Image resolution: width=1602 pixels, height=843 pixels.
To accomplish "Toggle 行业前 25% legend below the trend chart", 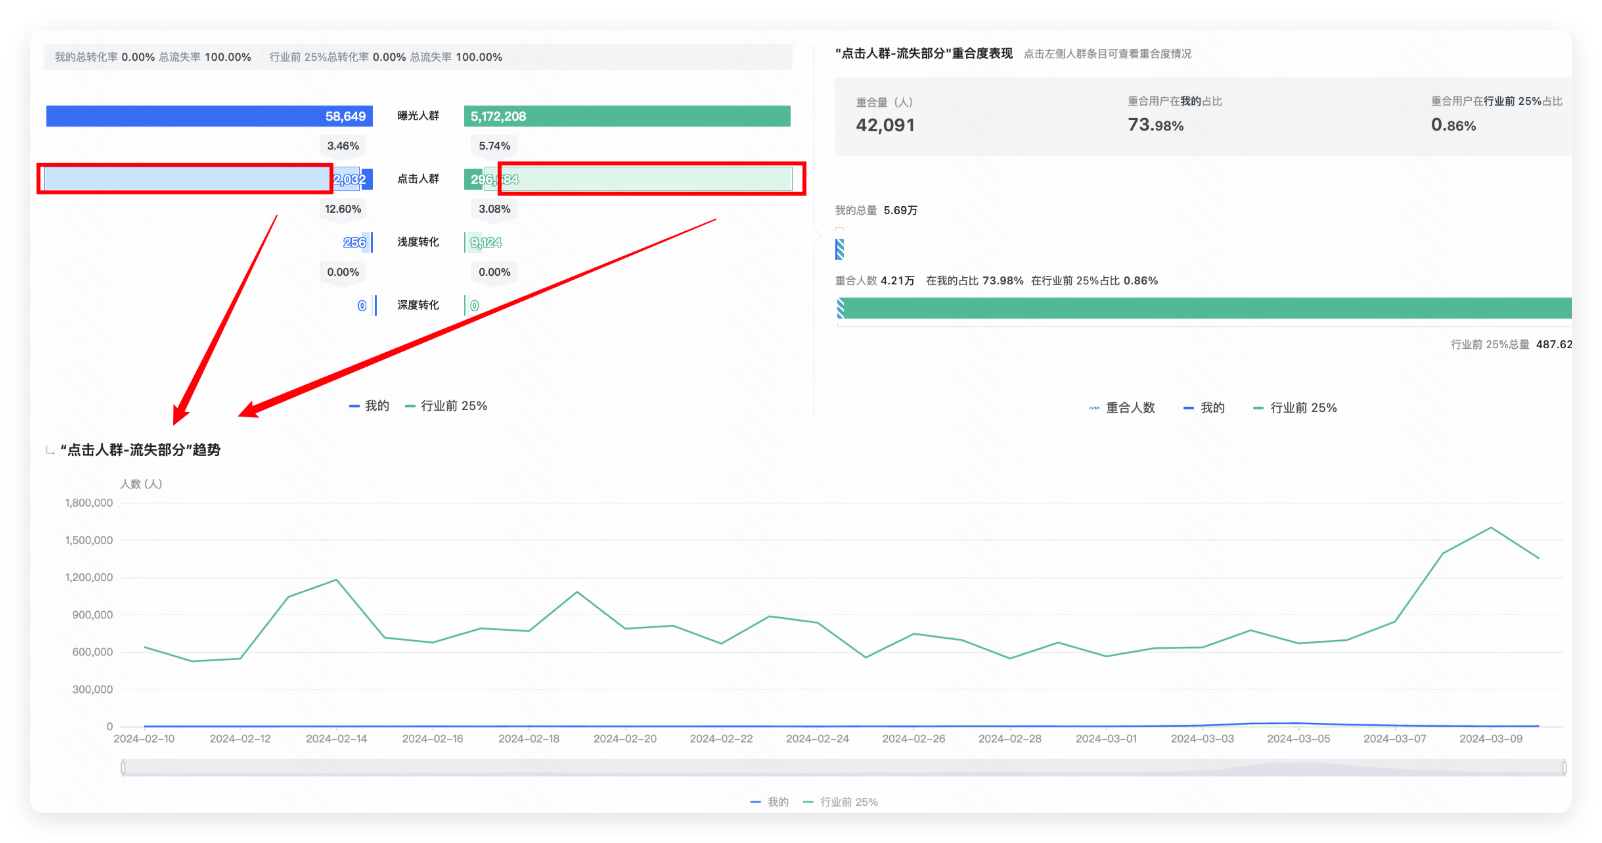I will coord(840,802).
